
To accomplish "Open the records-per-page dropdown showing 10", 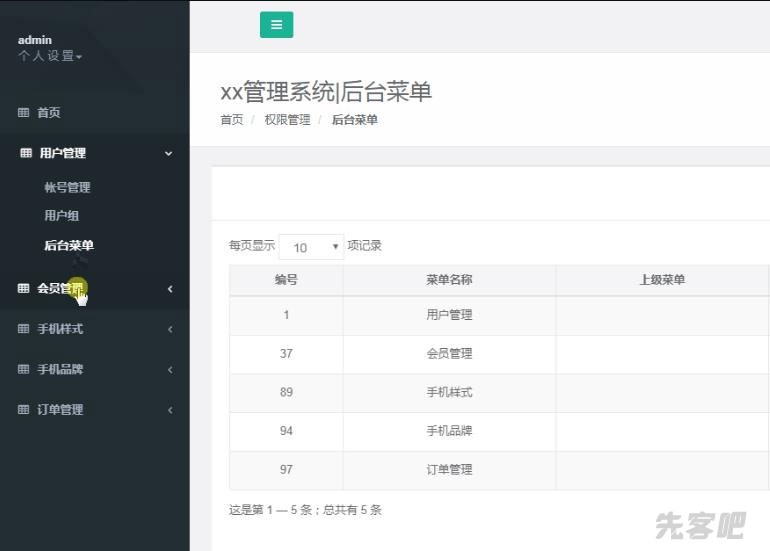I will pos(310,247).
